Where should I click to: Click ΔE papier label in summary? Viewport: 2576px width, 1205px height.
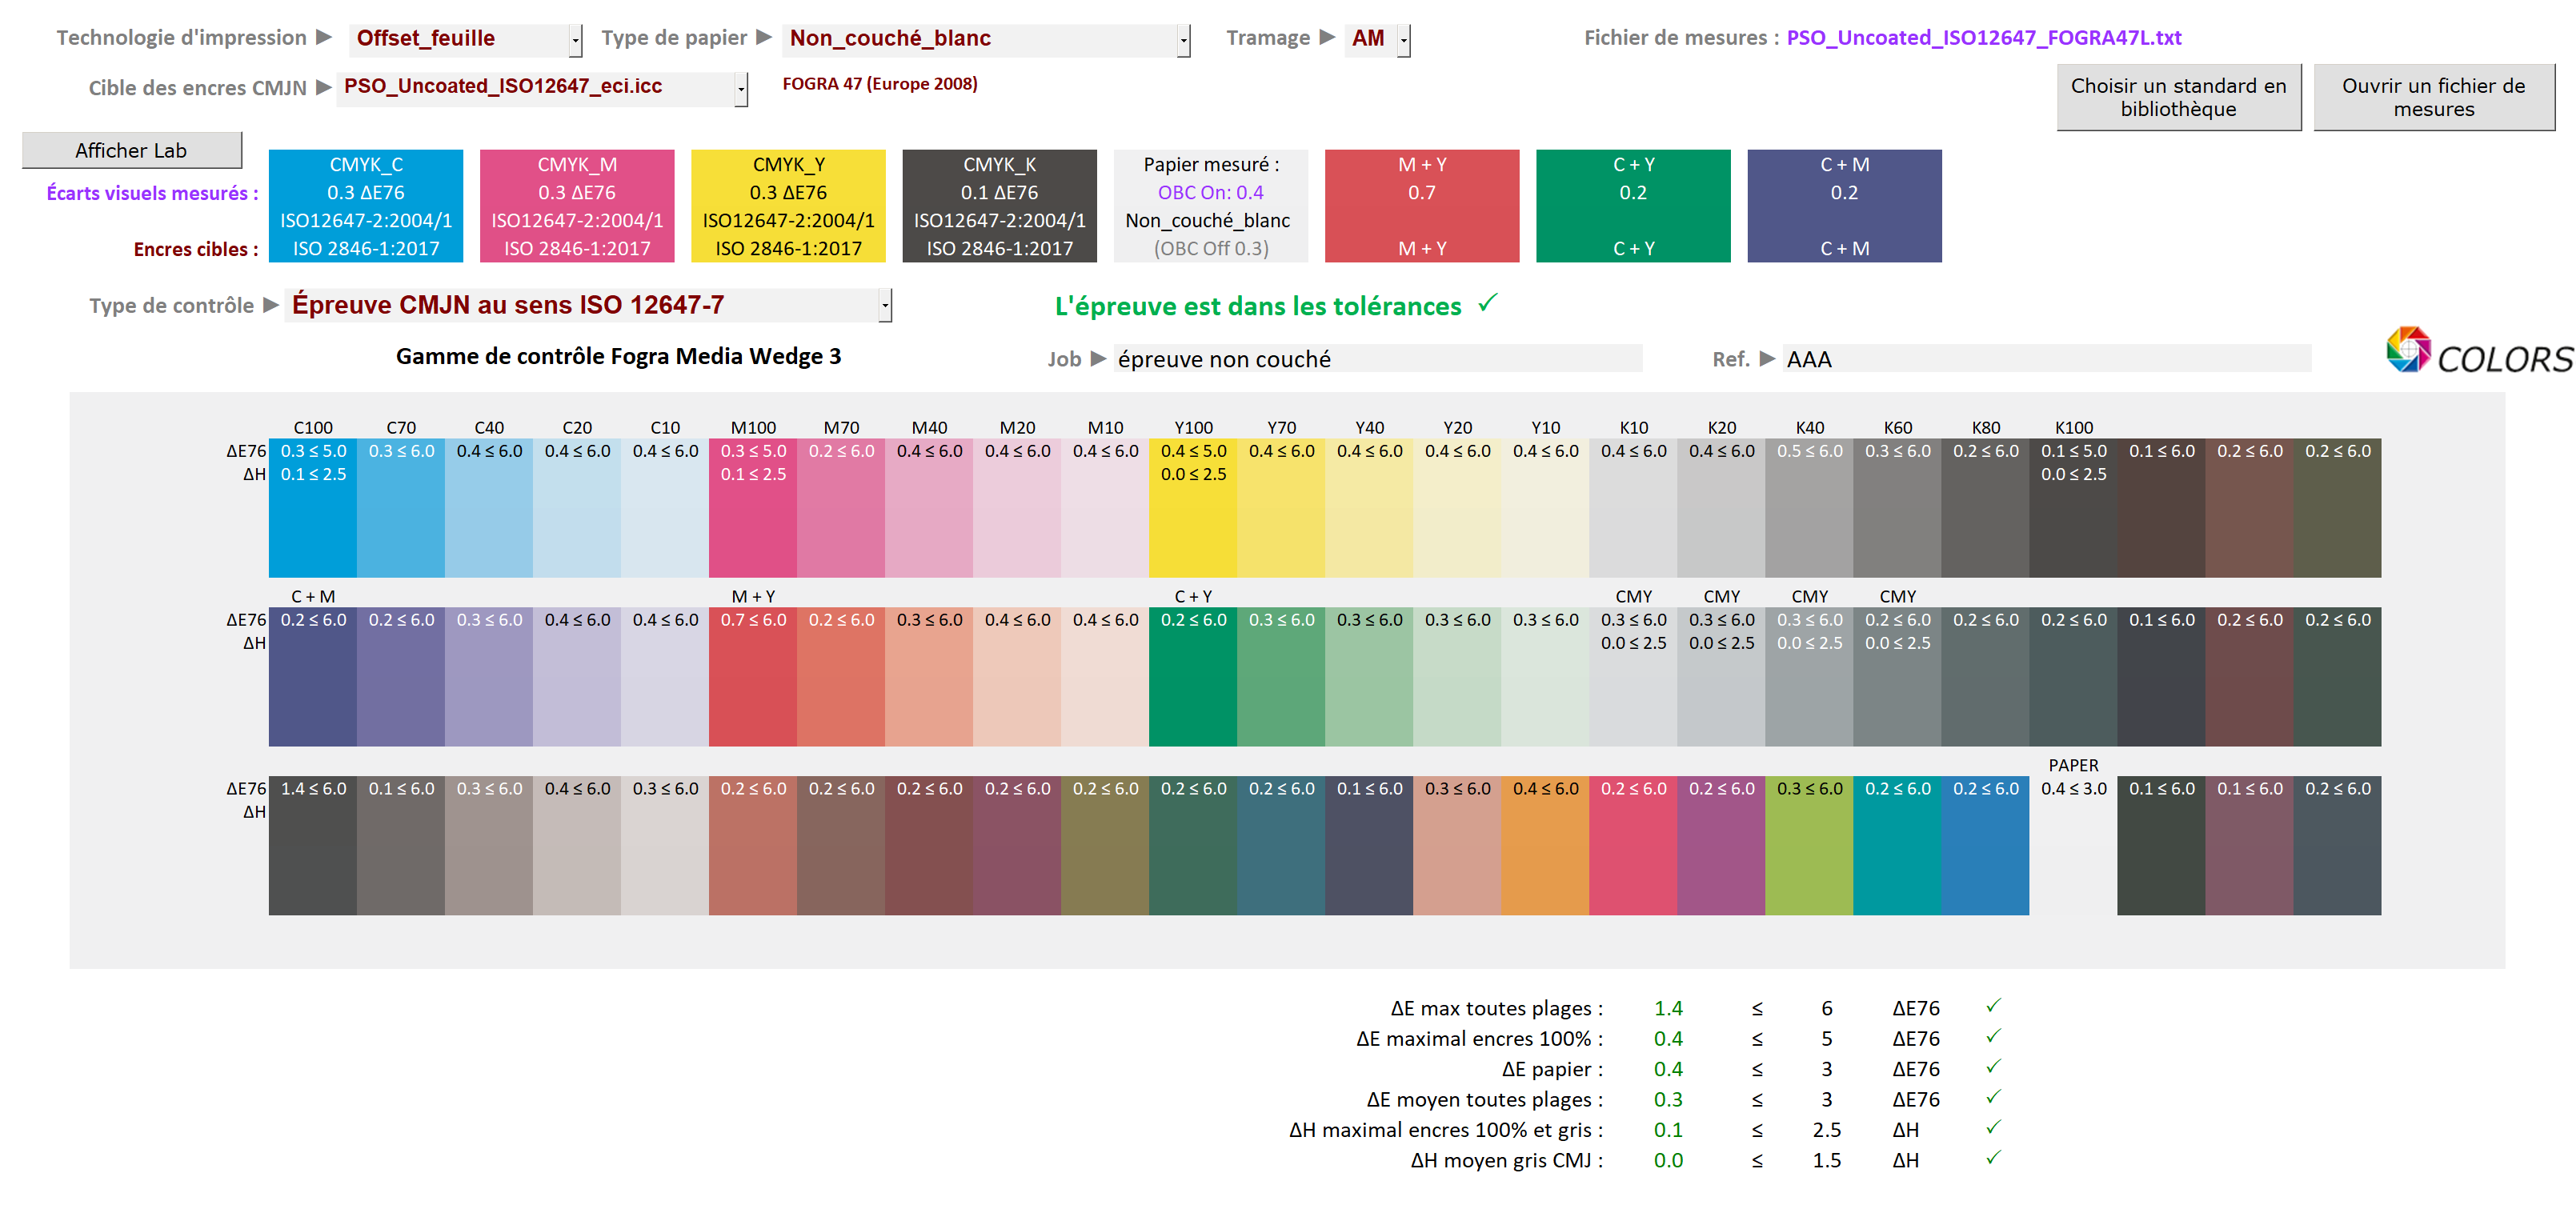1552,1069
